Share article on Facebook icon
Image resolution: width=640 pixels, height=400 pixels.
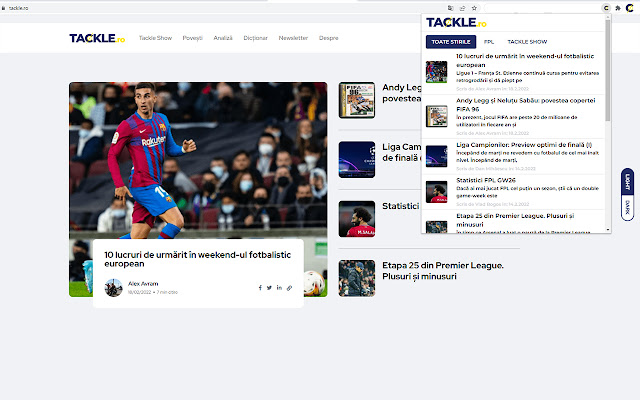tap(260, 288)
